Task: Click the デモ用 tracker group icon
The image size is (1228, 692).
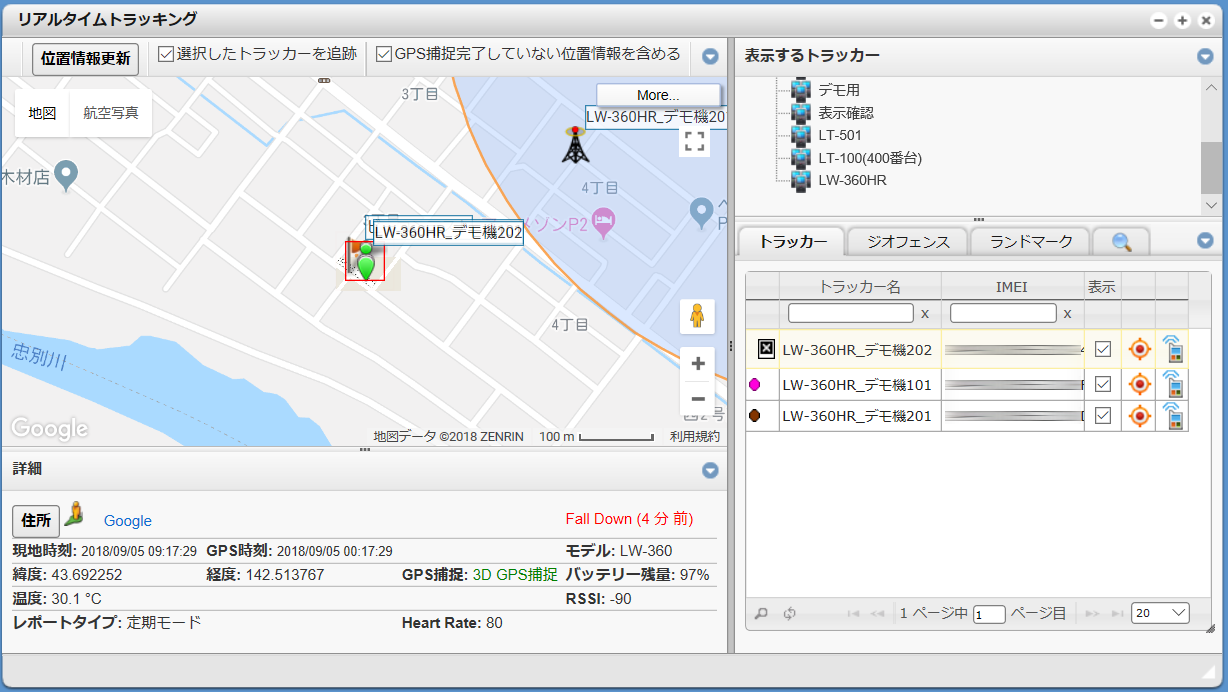Action: pyautogui.click(x=800, y=90)
